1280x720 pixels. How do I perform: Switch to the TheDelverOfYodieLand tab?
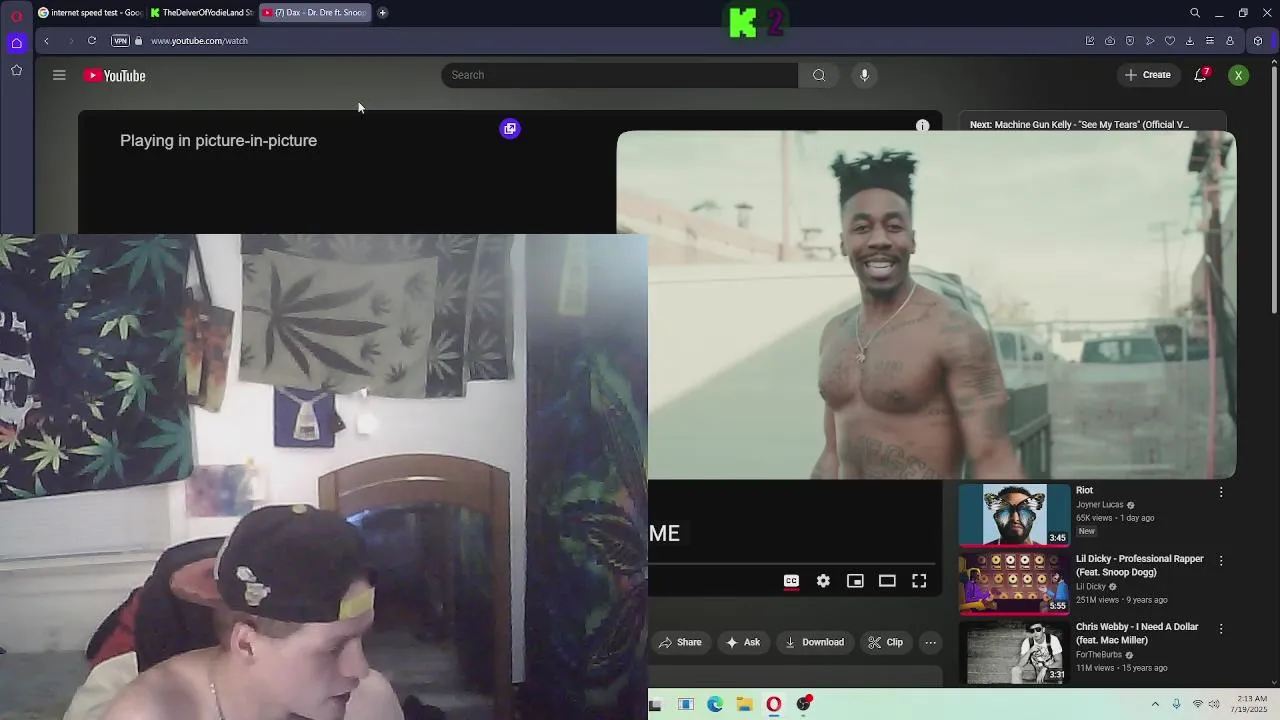[x=202, y=13]
